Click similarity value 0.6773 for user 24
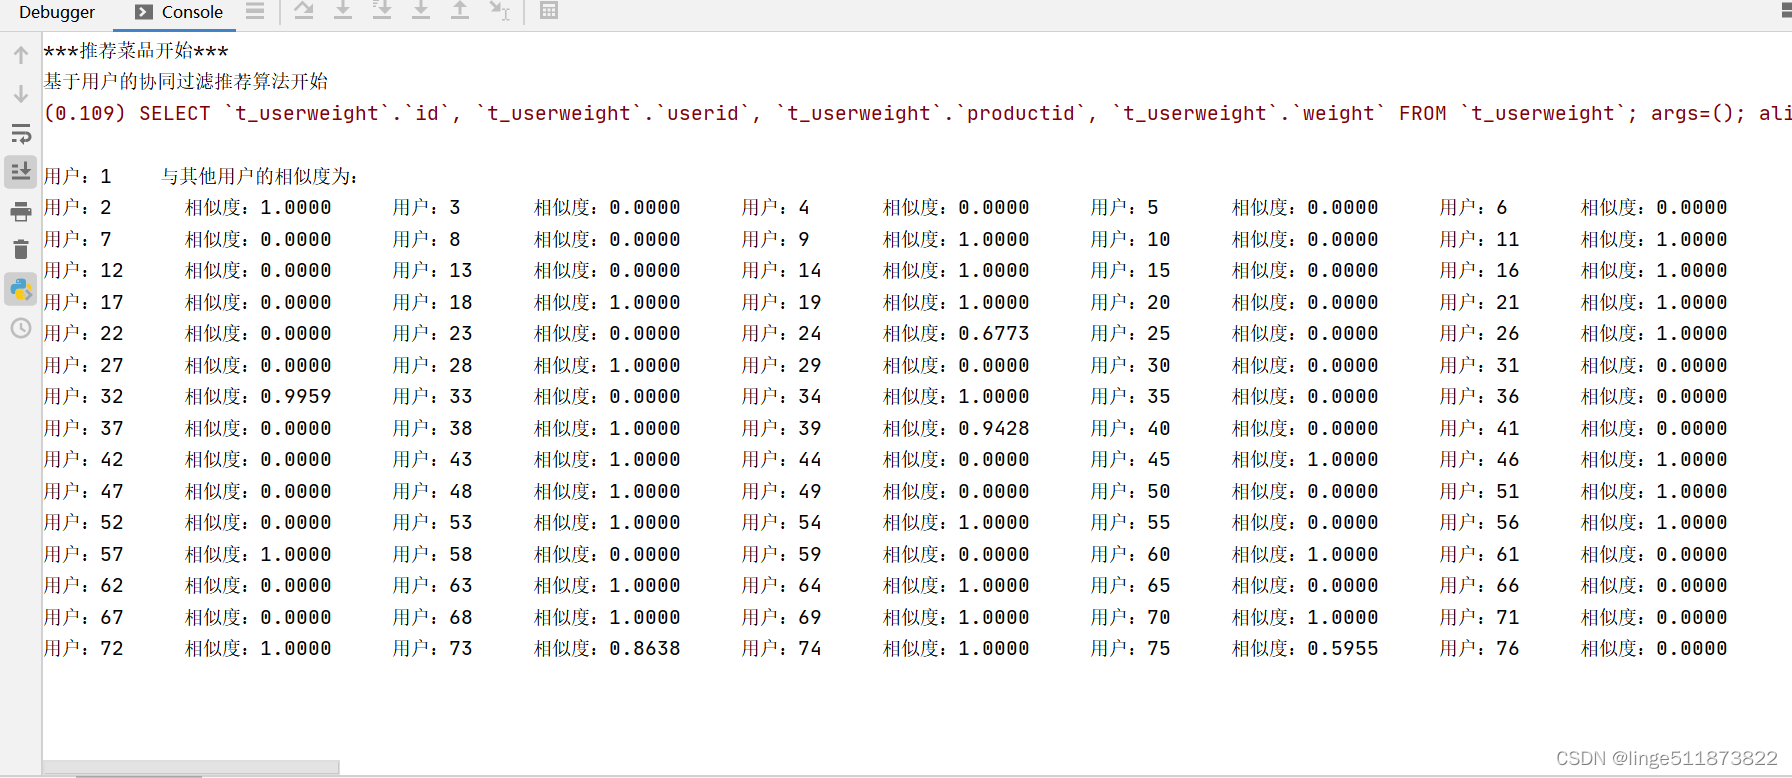The height and width of the screenshot is (778, 1792). [x=993, y=333]
